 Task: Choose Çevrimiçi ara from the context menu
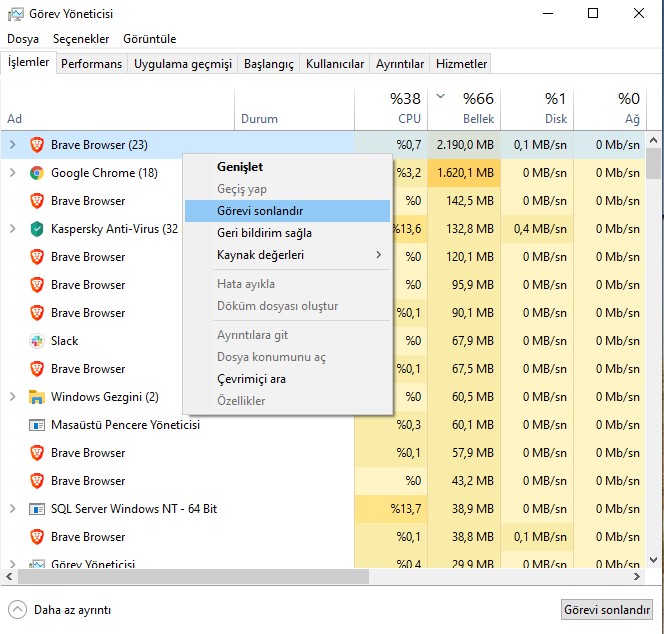pos(251,379)
